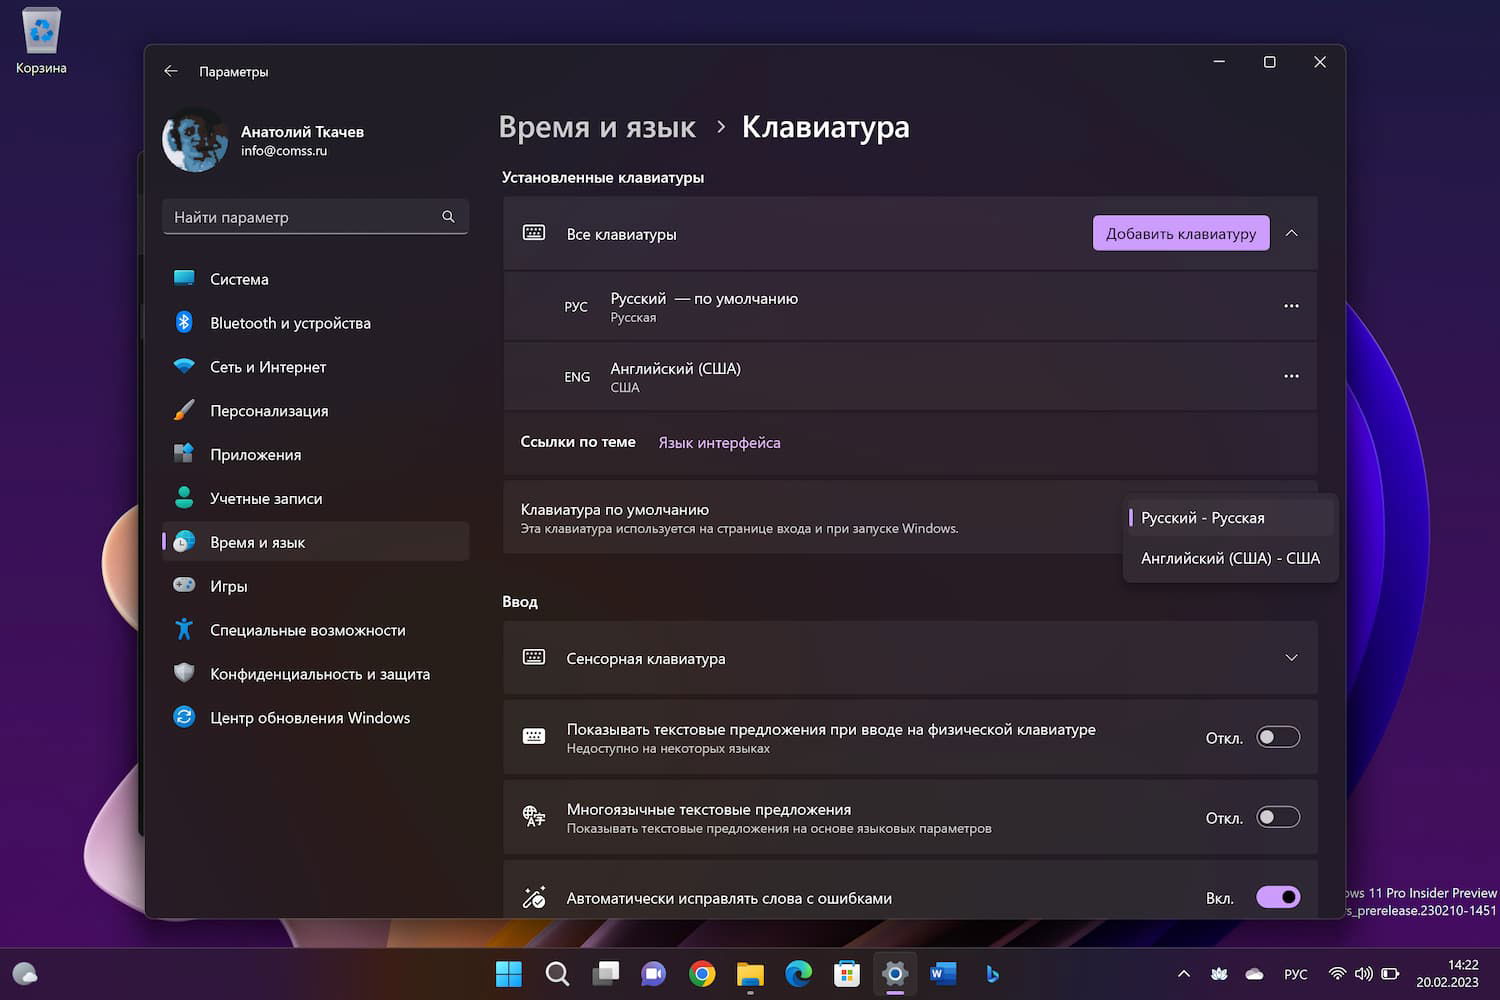Screen dimensions: 1500x1000
Task: Open Bluetooth и устройства settings
Action: [x=315, y=323]
